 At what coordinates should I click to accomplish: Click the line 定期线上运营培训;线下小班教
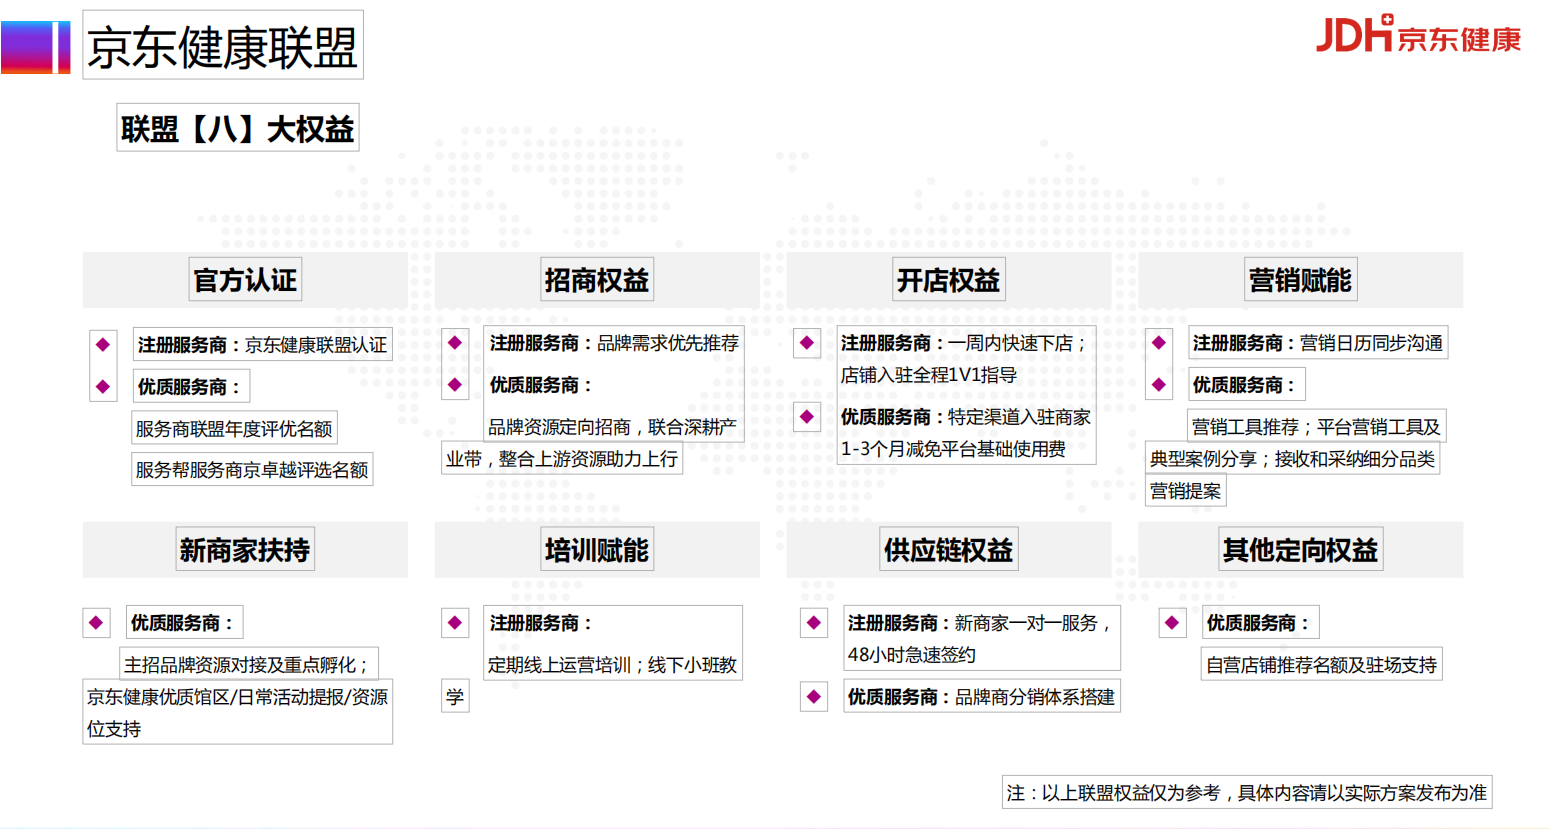(612, 665)
